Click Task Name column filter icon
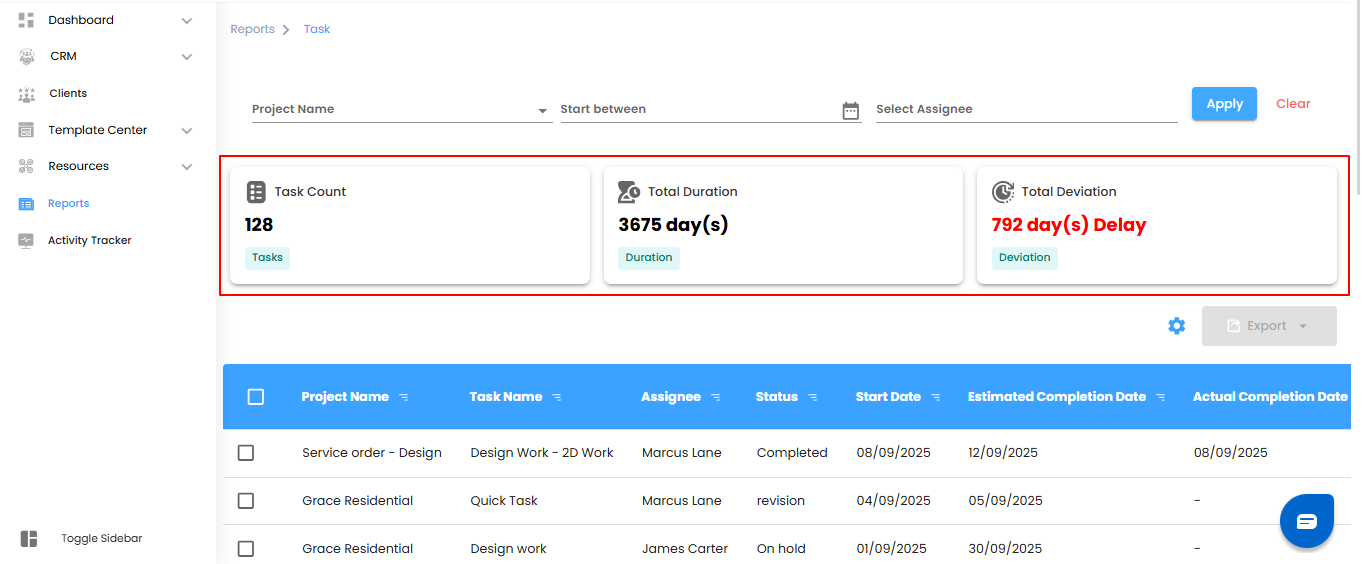Image resolution: width=1365 pixels, height=564 pixels. pos(557,398)
